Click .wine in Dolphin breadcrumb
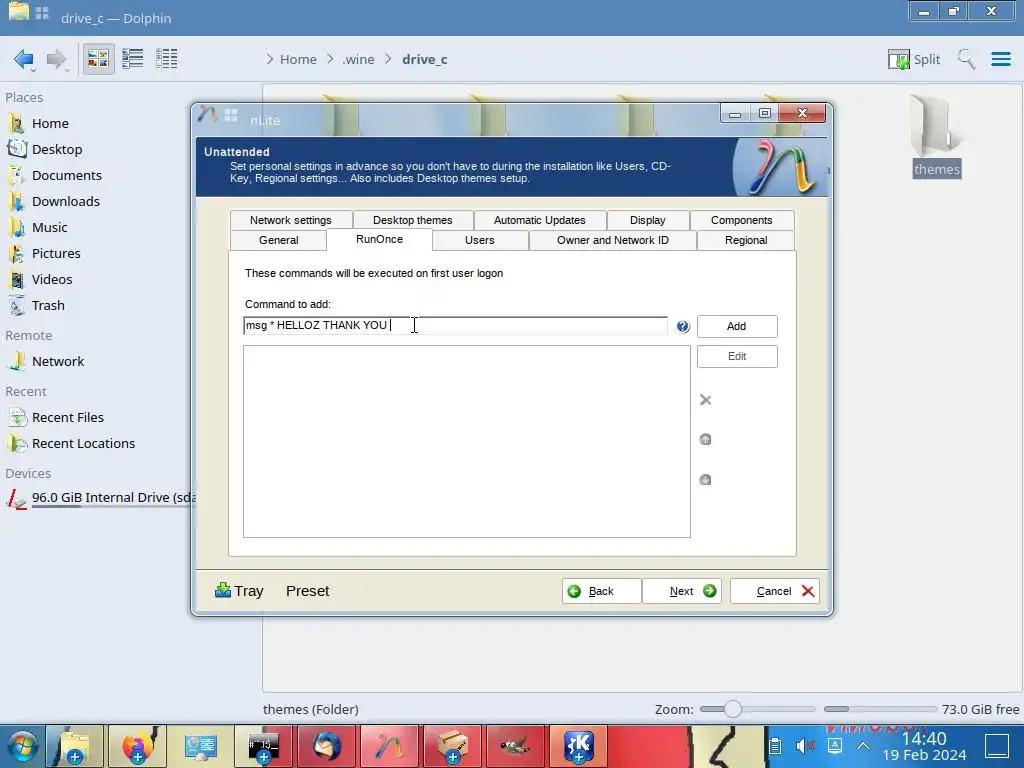The width and height of the screenshot is (1024, 768). click(359, 59)
